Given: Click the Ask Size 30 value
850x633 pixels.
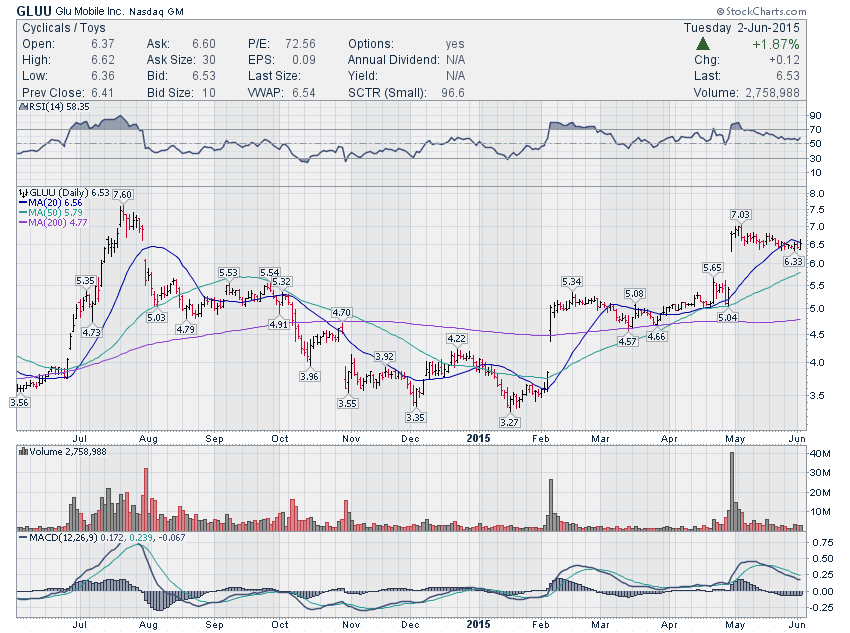Looking at the screenshot, I should point(209,60).
